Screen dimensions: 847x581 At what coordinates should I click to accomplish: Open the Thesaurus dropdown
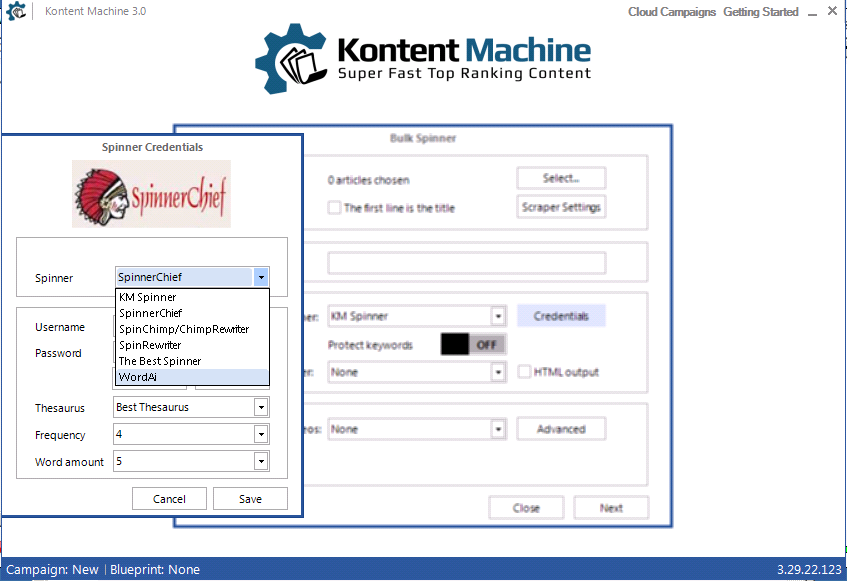[x=260, y=407]
